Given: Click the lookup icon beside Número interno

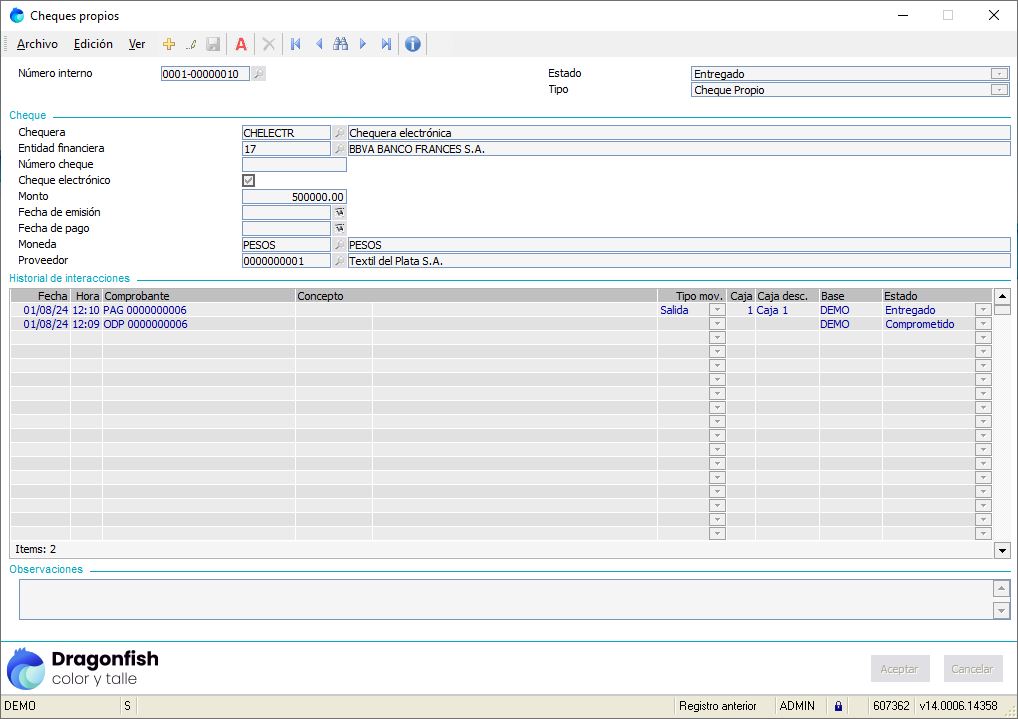Looking at the screenshot, I should point(258,73).
